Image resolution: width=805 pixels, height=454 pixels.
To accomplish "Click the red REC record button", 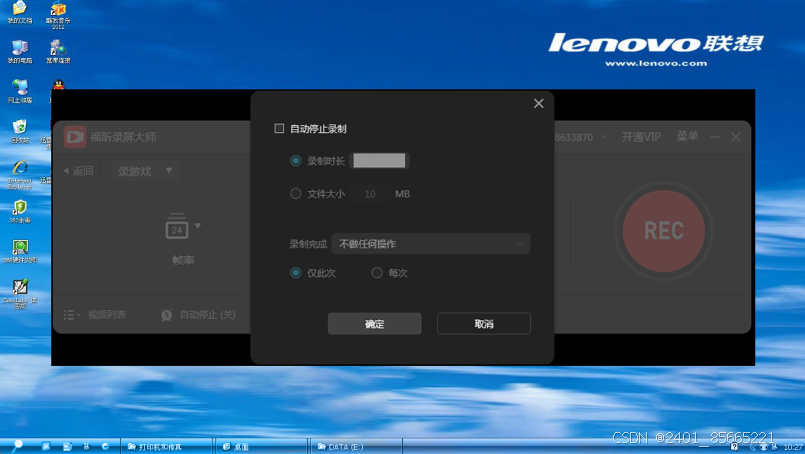I will click(664, 231).
